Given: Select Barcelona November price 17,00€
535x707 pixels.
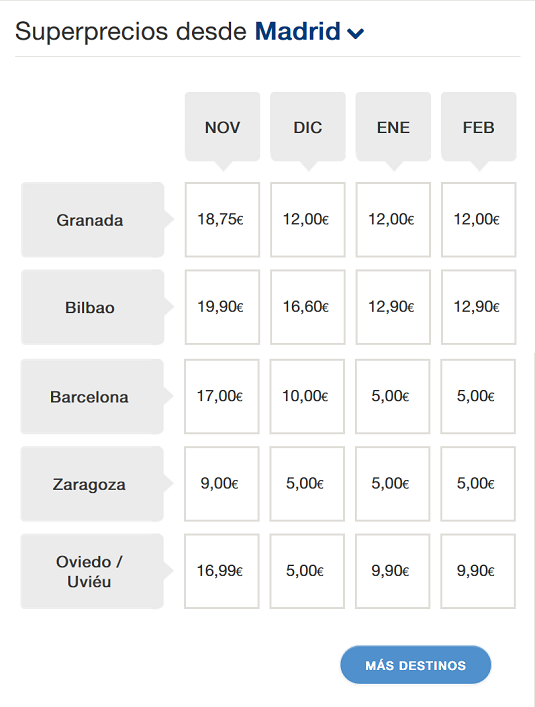Looking at the screenshot, I should [222, 396].
